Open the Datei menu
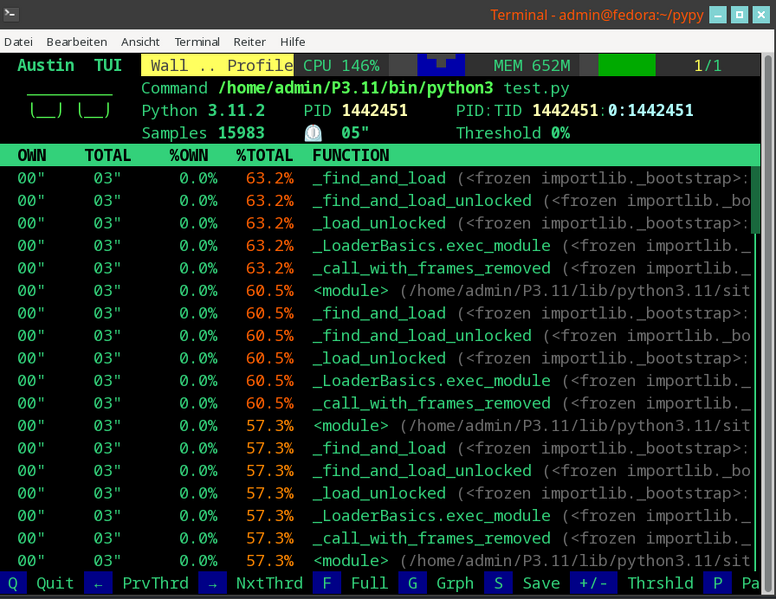Viewport: 776px width, 599px height. point(19,42)
